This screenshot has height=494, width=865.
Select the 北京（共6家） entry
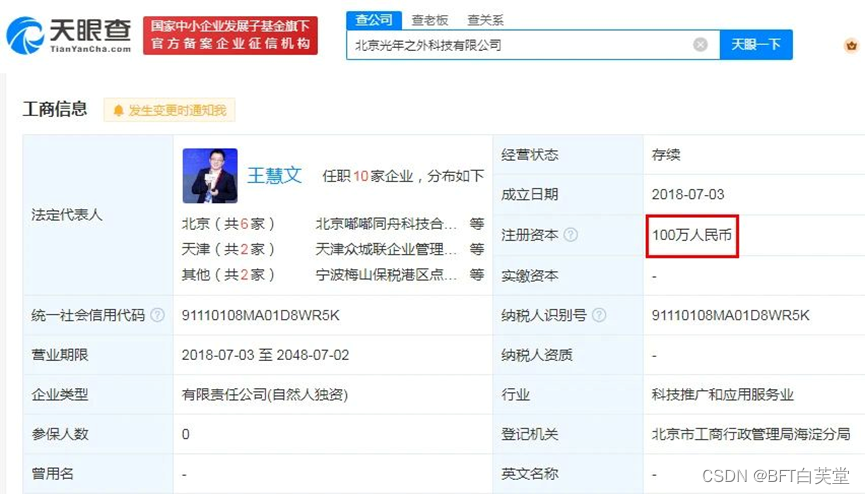pos(228,224)
